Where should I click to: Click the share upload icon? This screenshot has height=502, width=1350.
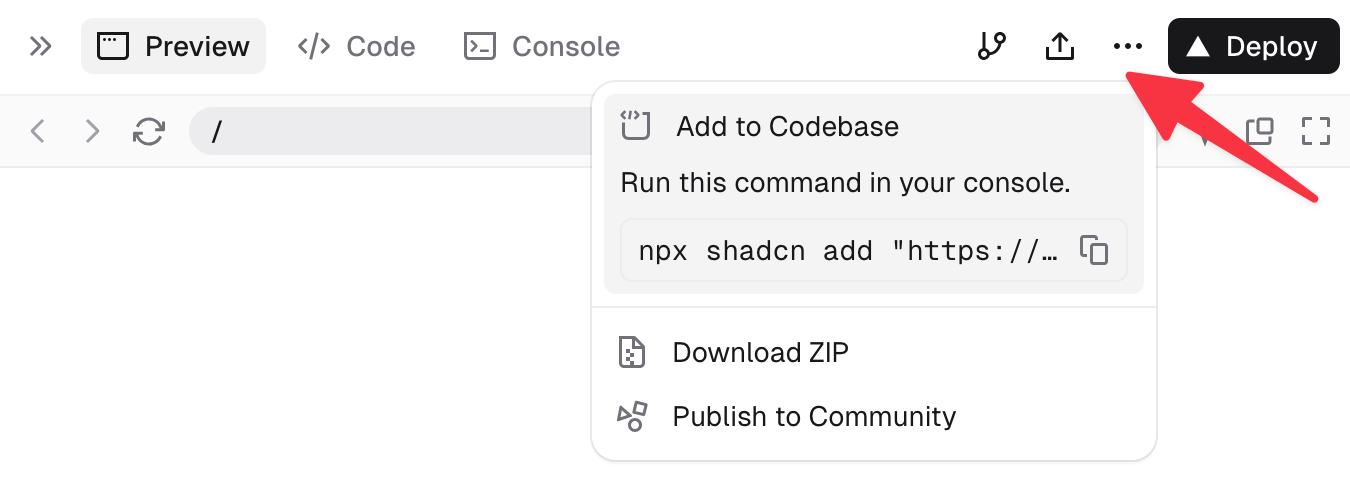(1059, 46)
